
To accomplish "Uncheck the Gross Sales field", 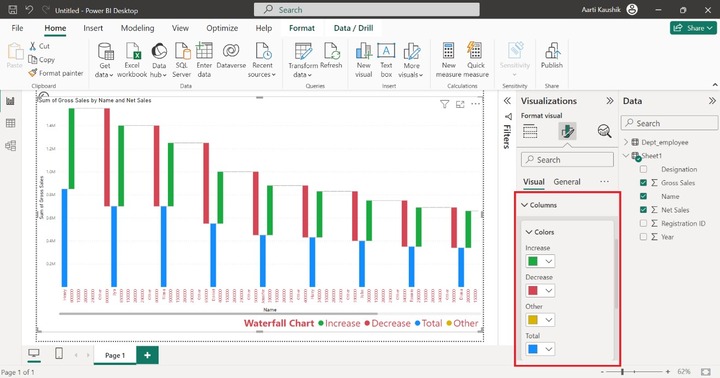I will [643, 183].
